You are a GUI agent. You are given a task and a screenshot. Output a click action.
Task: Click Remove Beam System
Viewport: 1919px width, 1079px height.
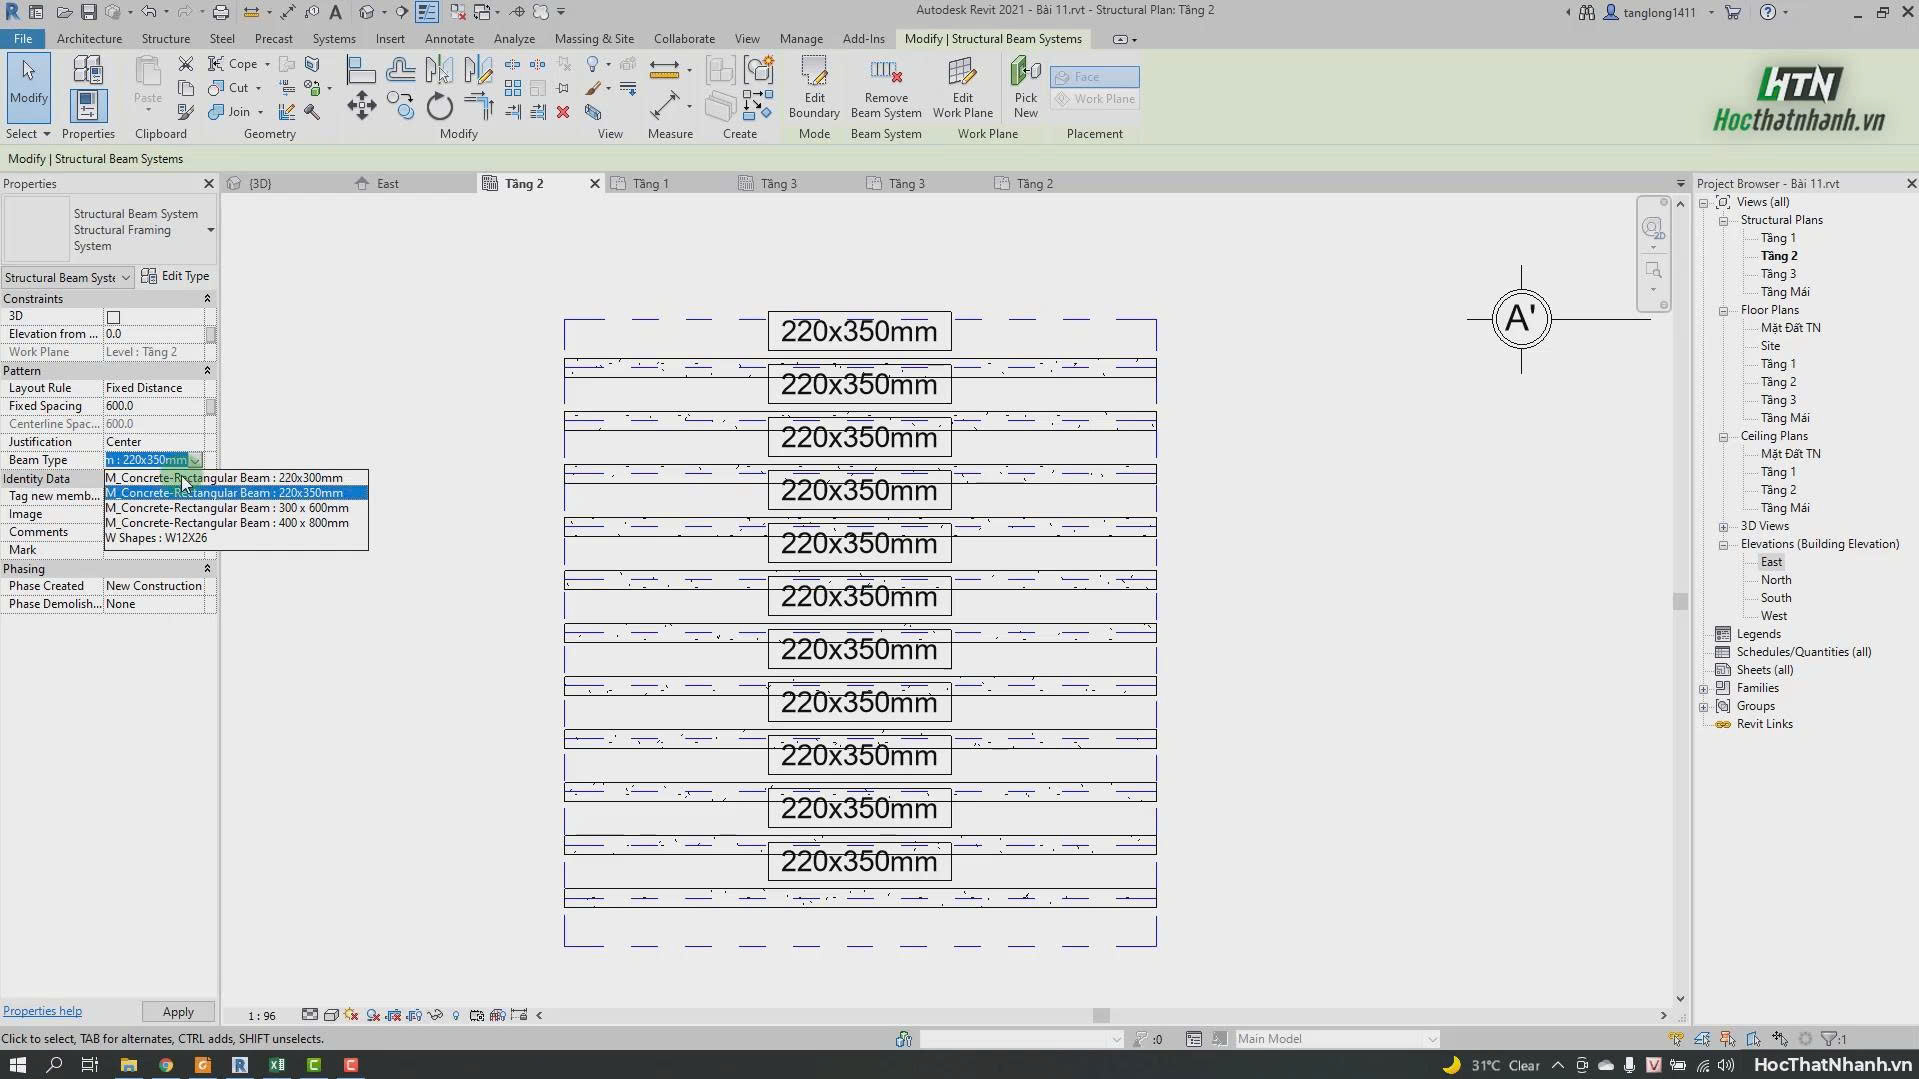tap(886, 87)
